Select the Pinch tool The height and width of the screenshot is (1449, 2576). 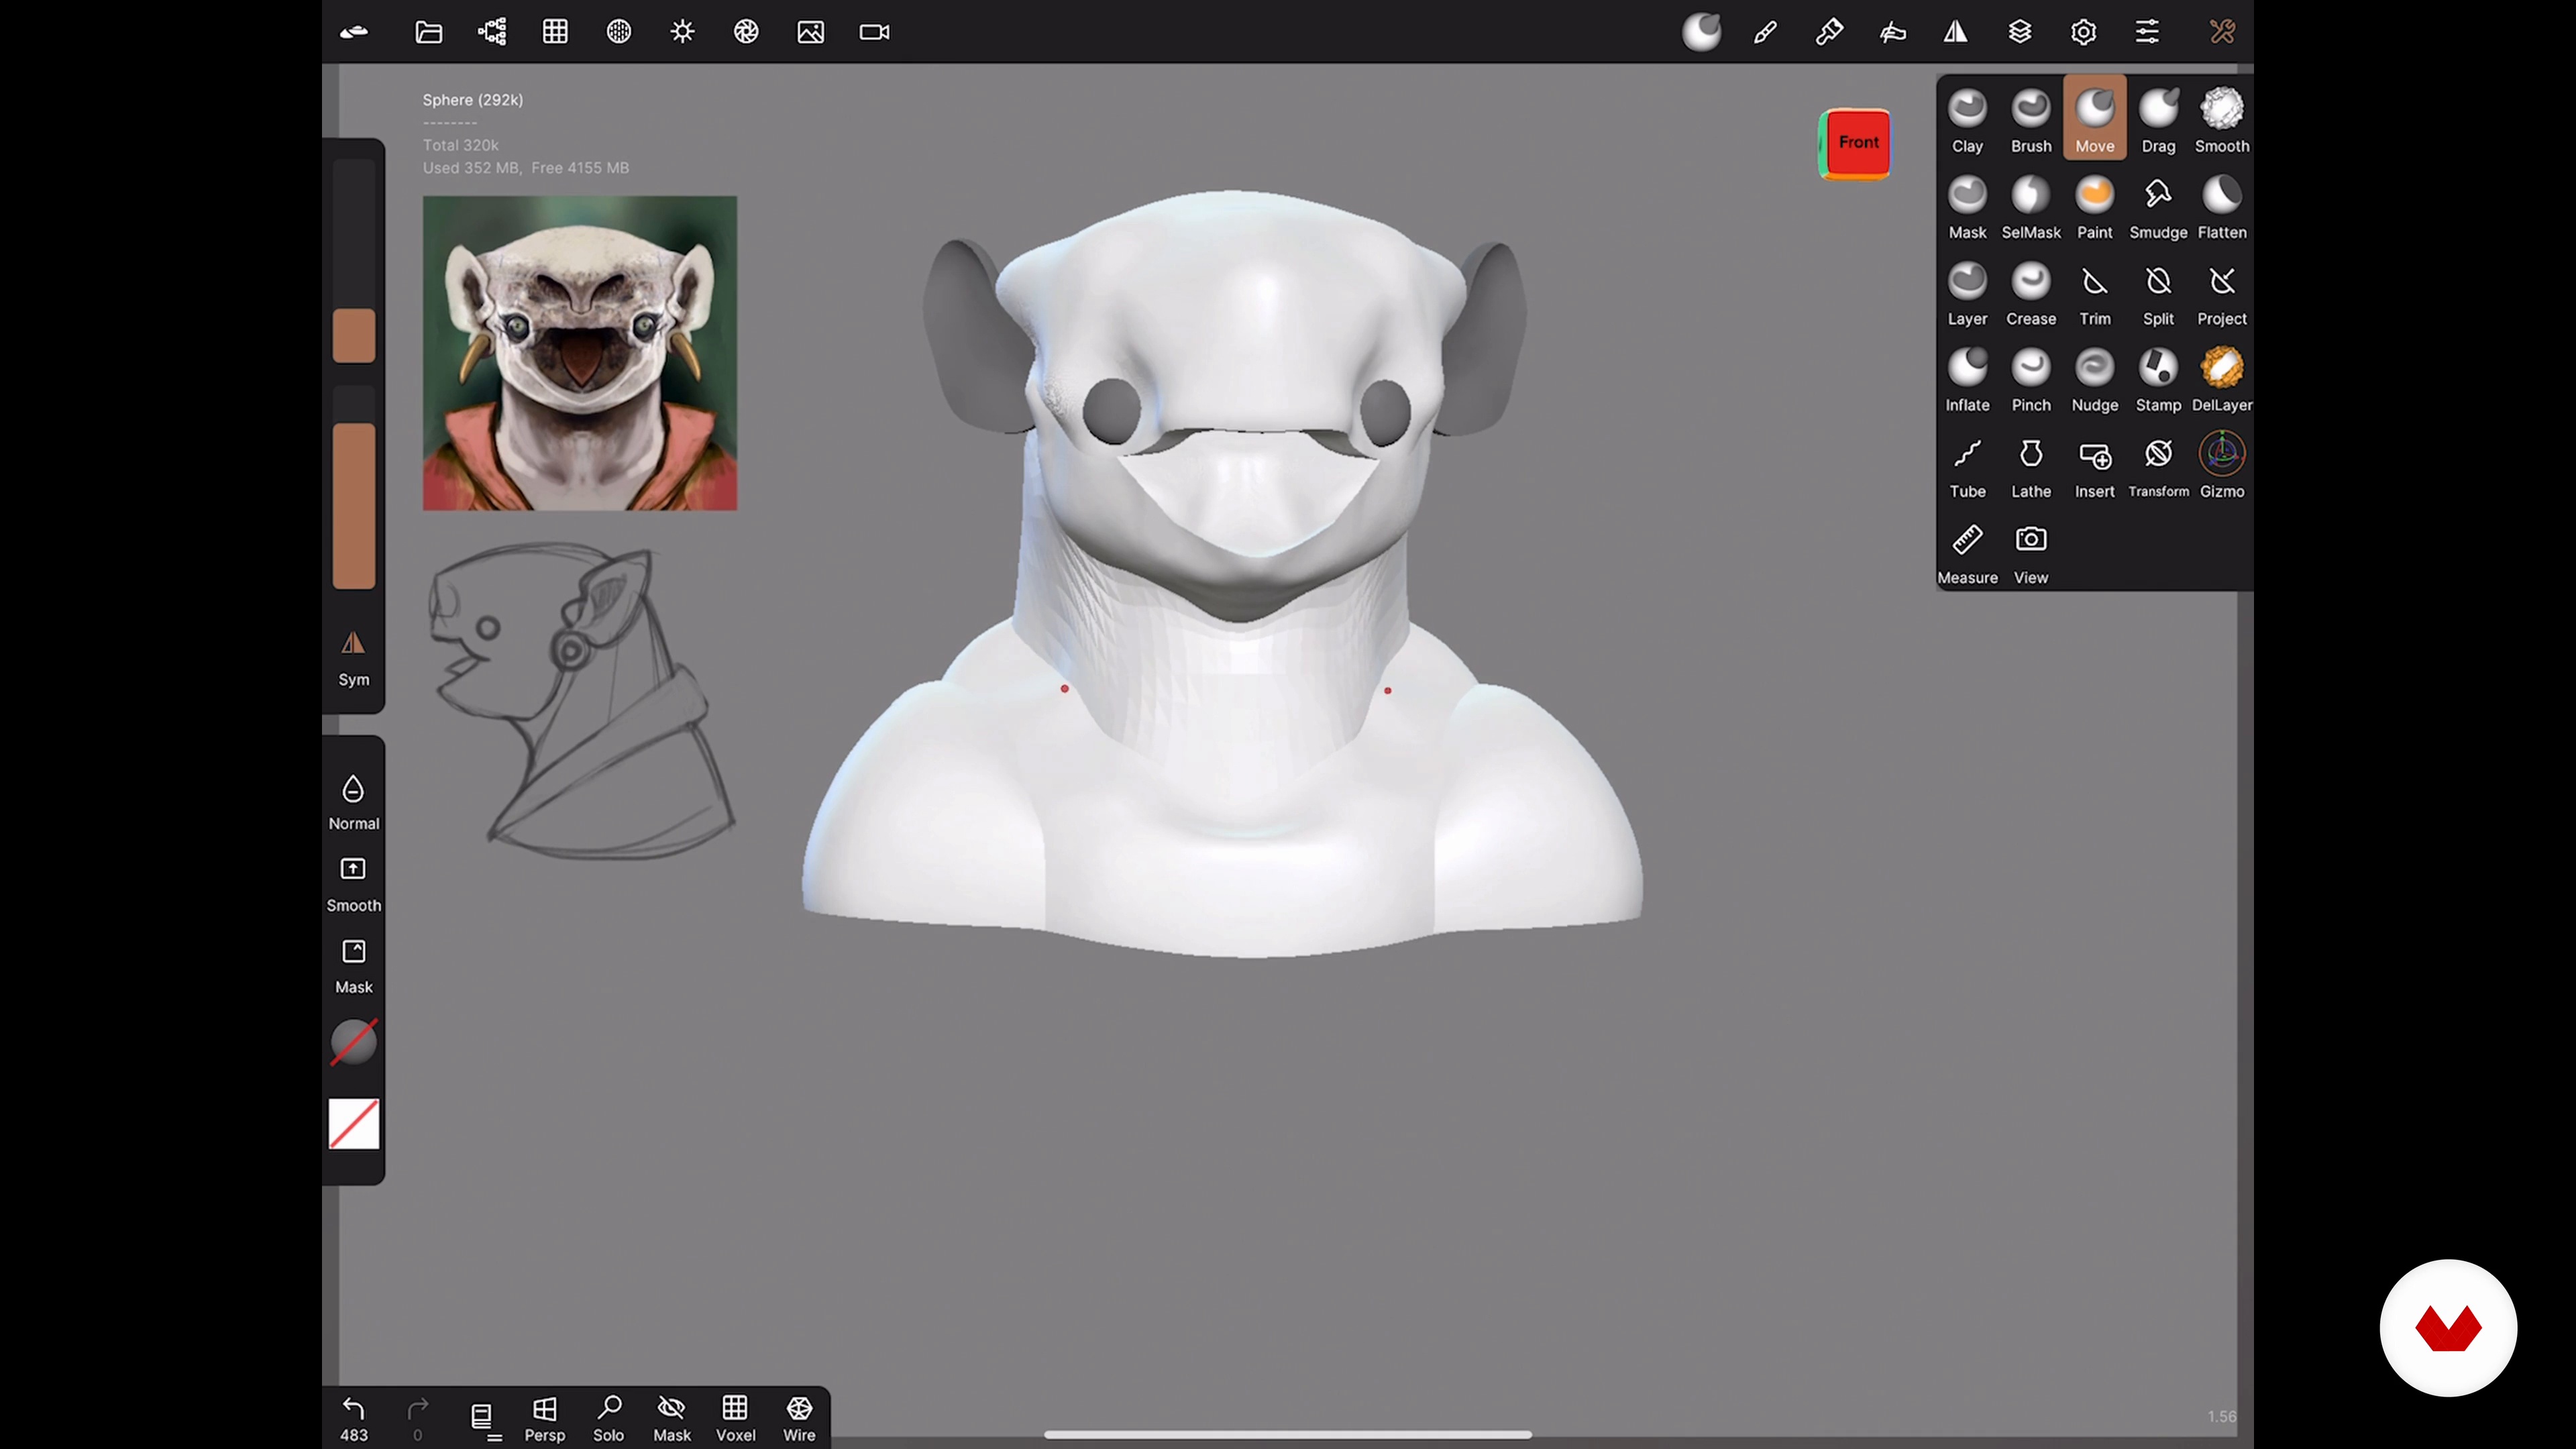(2031, 380)
